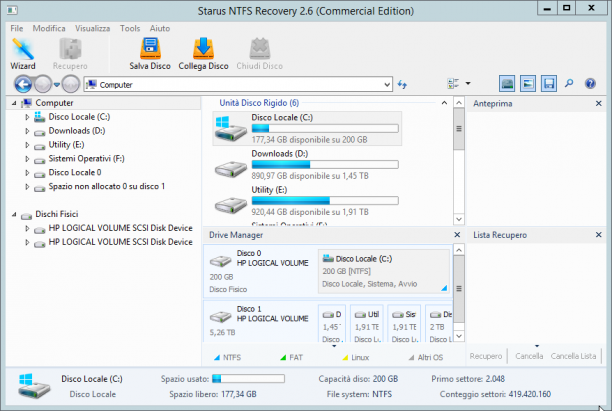This screenshot has height=411, width=612.
Task: Open the view options dropdown arrow
Action: [468, 84]
